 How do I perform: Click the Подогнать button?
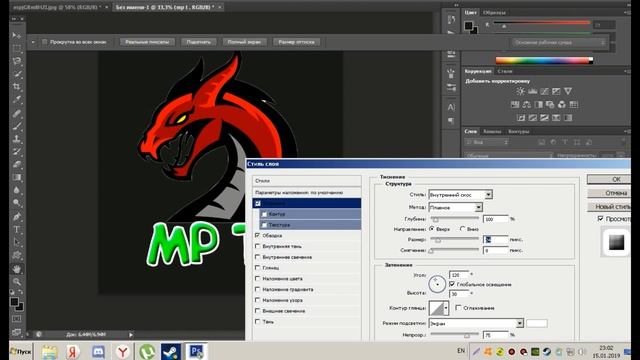click(198, 42)
